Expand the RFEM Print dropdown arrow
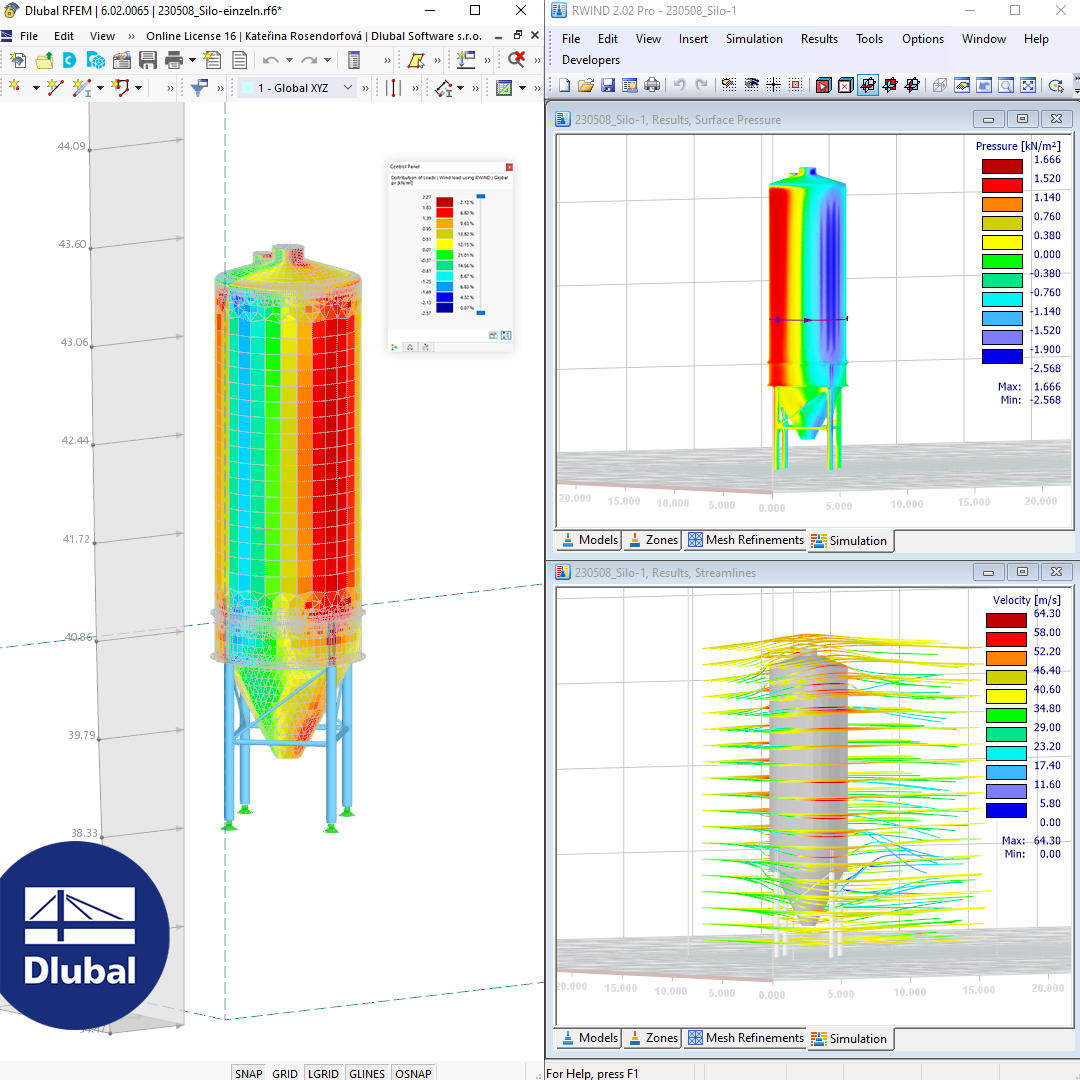This screenshot has width=1080, height=1080. (x=192, y=61)
